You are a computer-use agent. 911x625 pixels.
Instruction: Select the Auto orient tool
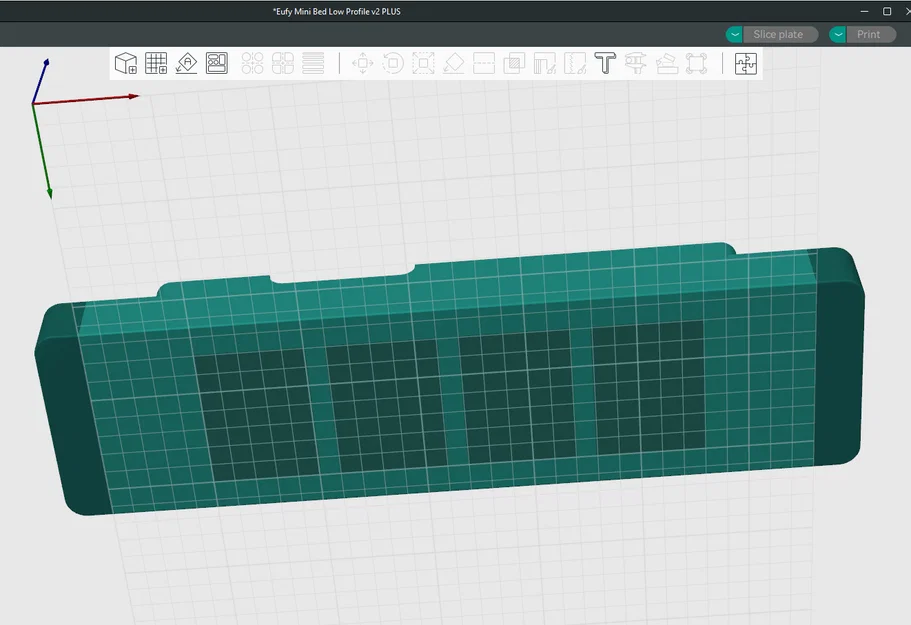[186, 63]
